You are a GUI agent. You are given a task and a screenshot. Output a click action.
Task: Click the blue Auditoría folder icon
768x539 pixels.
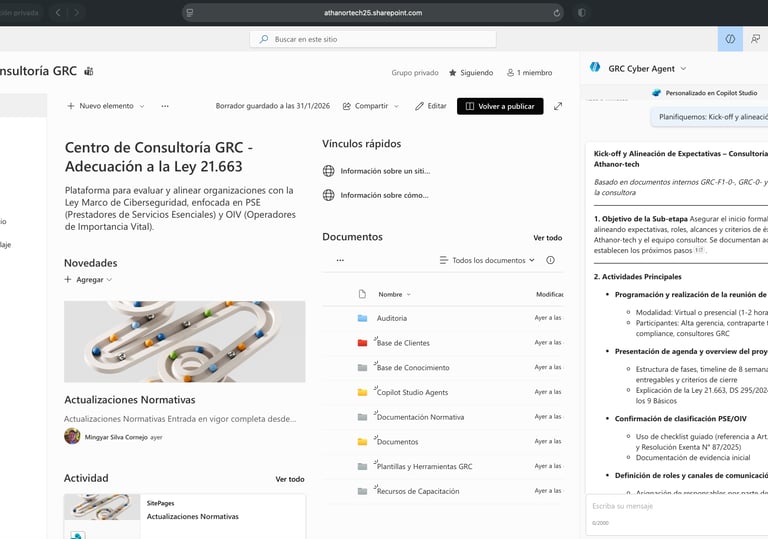point(362,318)
